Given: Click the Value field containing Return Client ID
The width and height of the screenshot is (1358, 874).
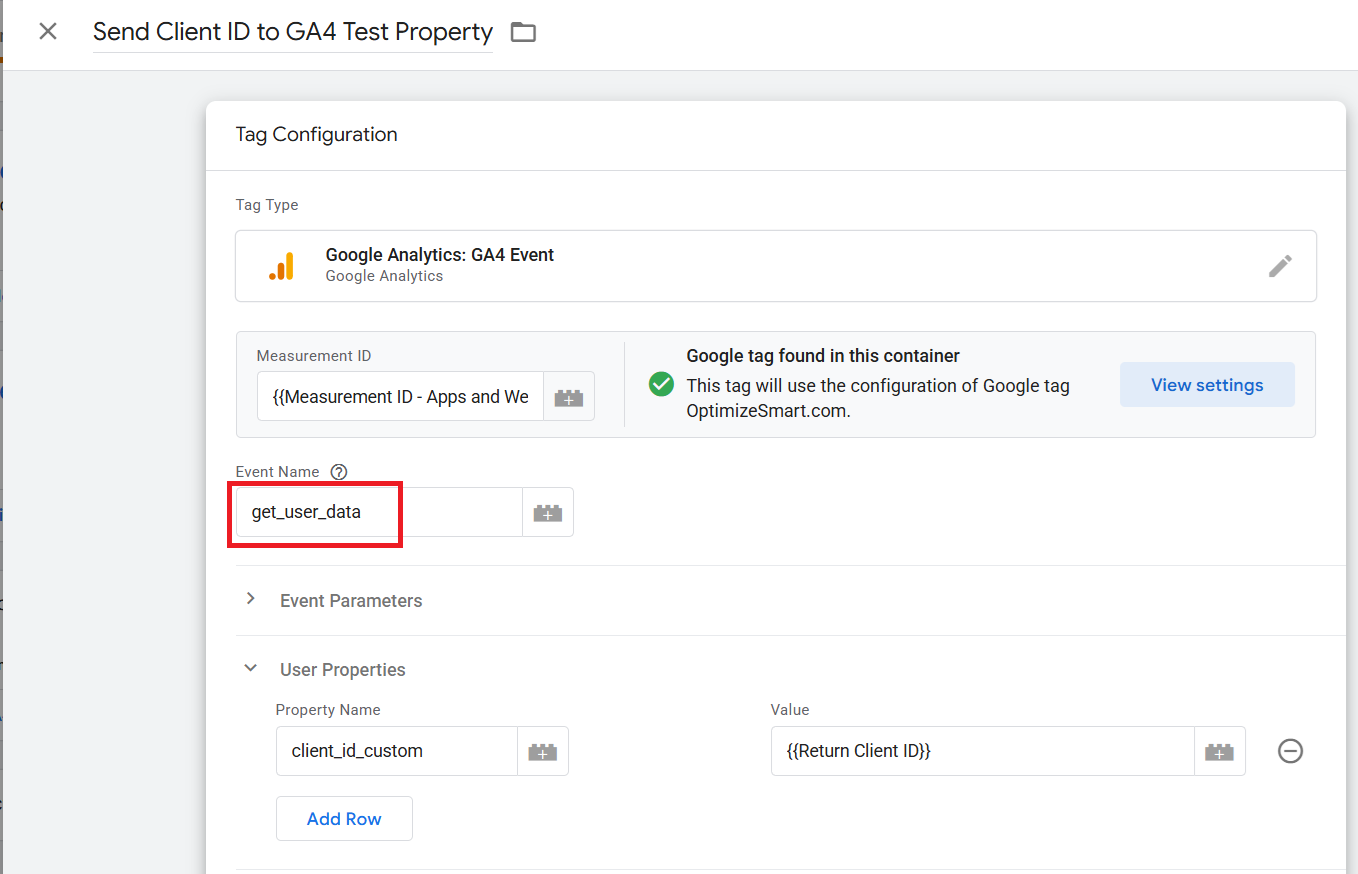Looking at the screenshot, I should pos(981,752).
